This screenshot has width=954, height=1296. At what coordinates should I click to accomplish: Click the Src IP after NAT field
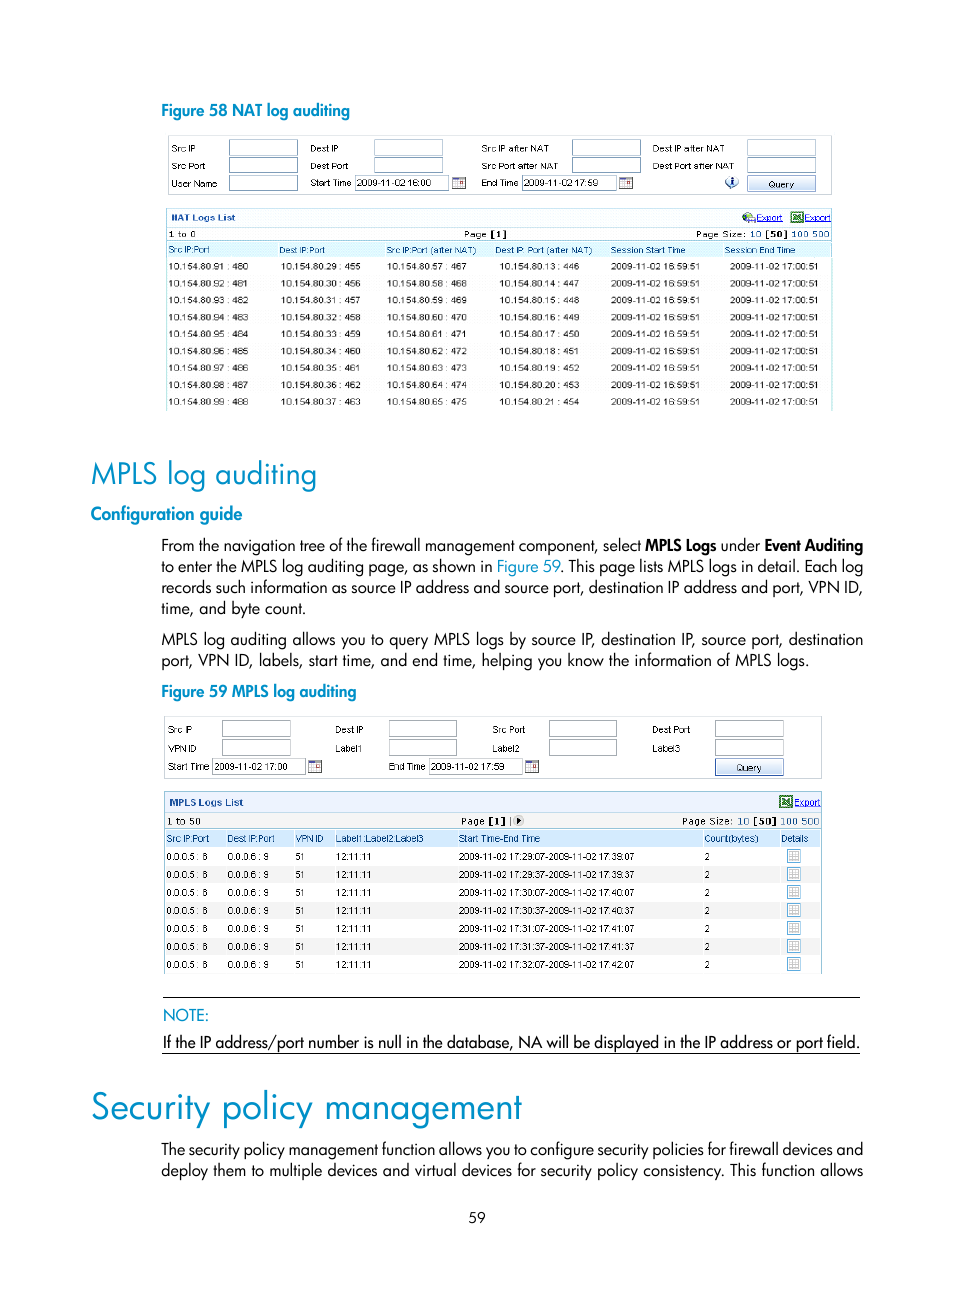click(x=606, y=148)
